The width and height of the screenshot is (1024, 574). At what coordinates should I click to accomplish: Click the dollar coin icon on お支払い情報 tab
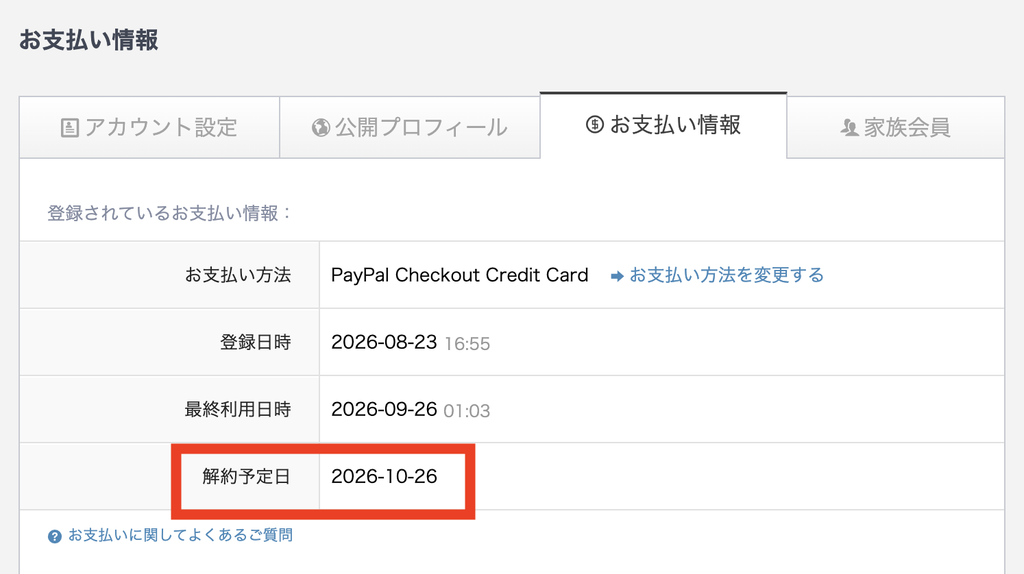594,124
